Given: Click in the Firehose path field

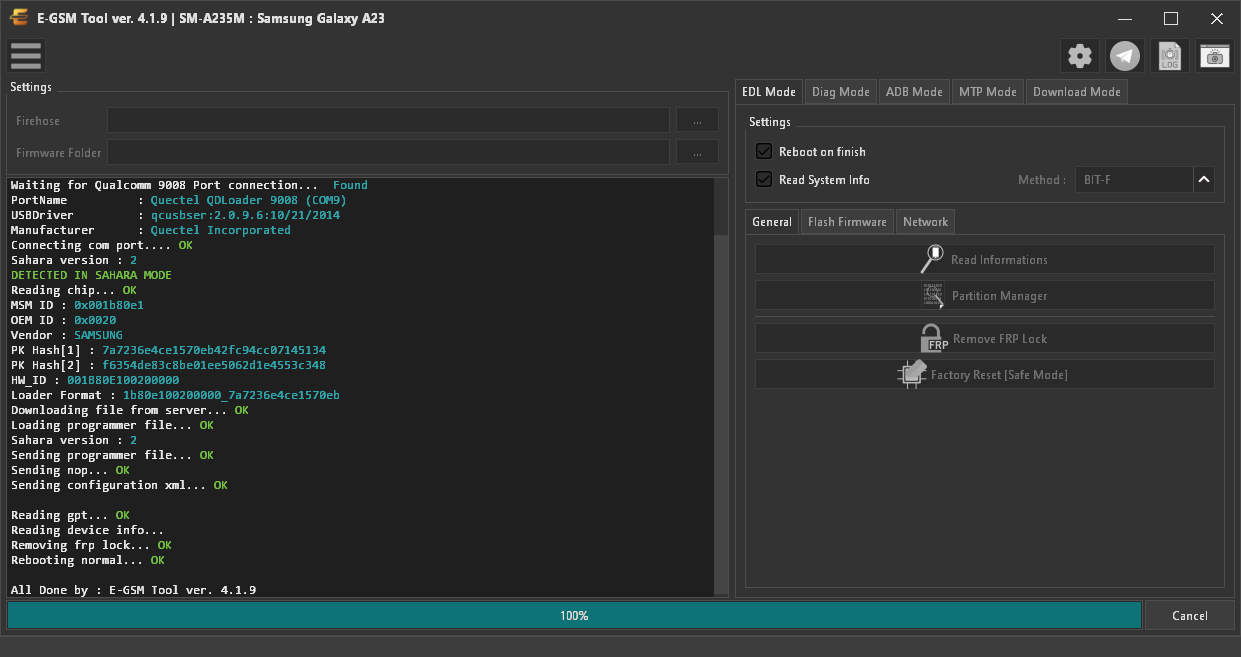Looking at the screenshot, I should pos(388,120).
